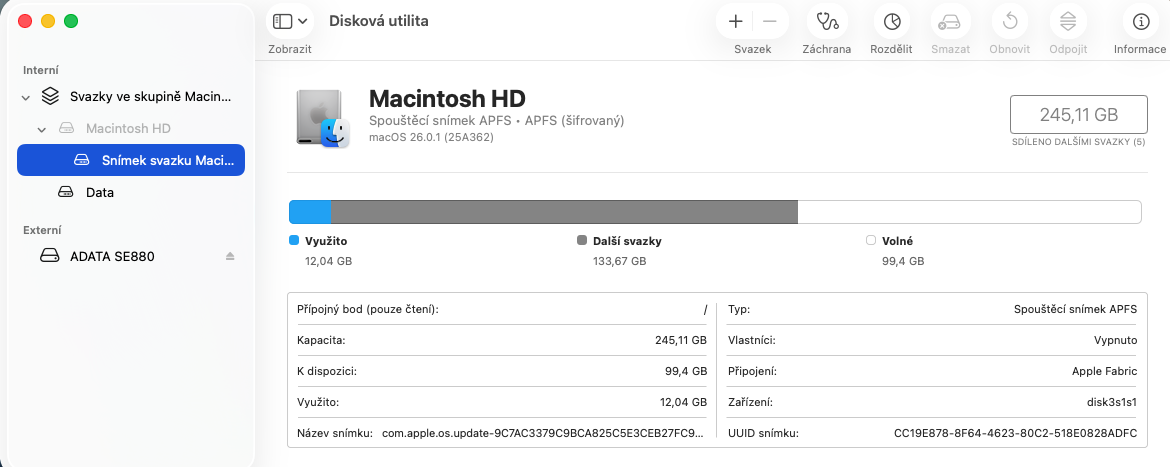1170x467 pixels.
Task: Click the Obnovit restore icon
Action: (1010, 21)
